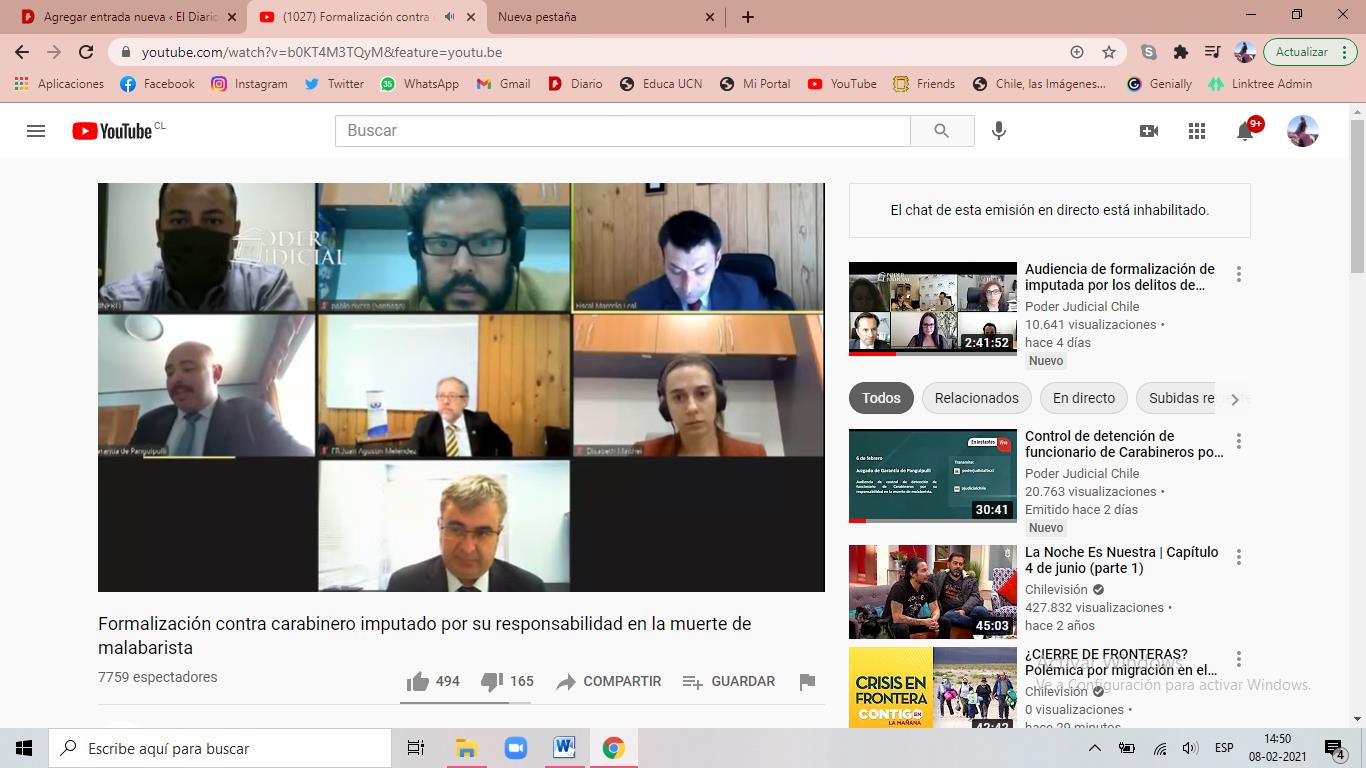Mute the tab via the speaker icon

click(x=449, y=17)
